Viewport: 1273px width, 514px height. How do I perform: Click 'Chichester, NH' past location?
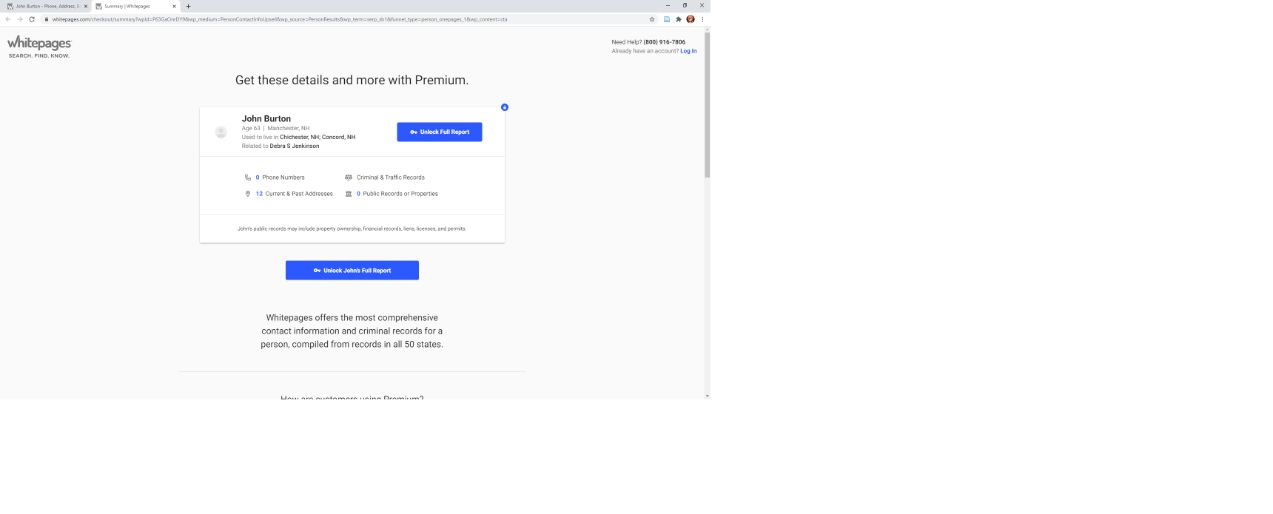pyautogui.click(x=299, y=137)
